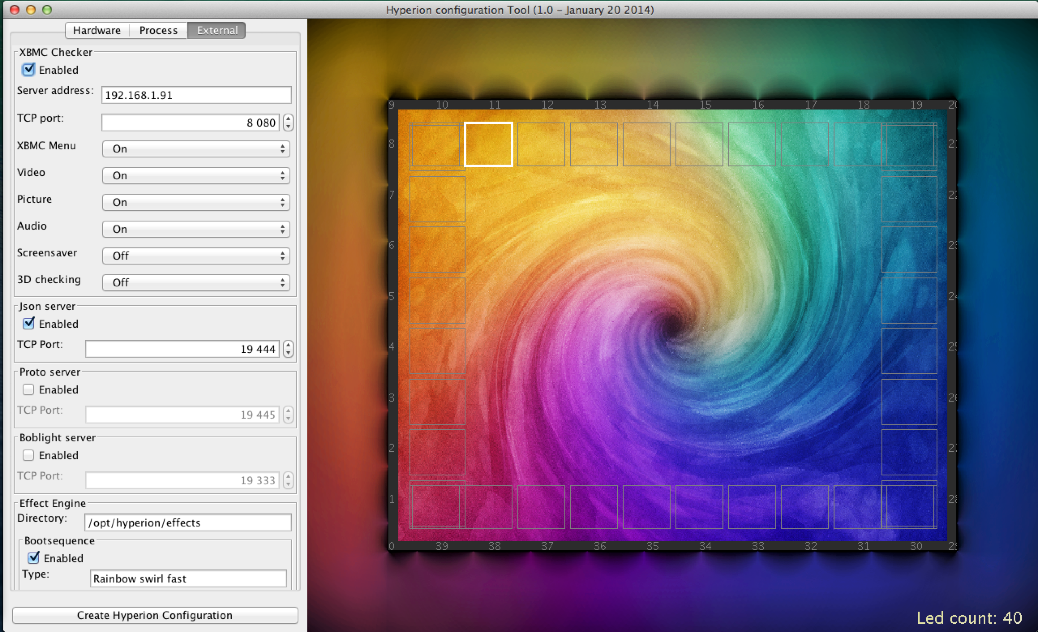
Task: Enable the Proto server checkbox
Action: click(28, 390)
